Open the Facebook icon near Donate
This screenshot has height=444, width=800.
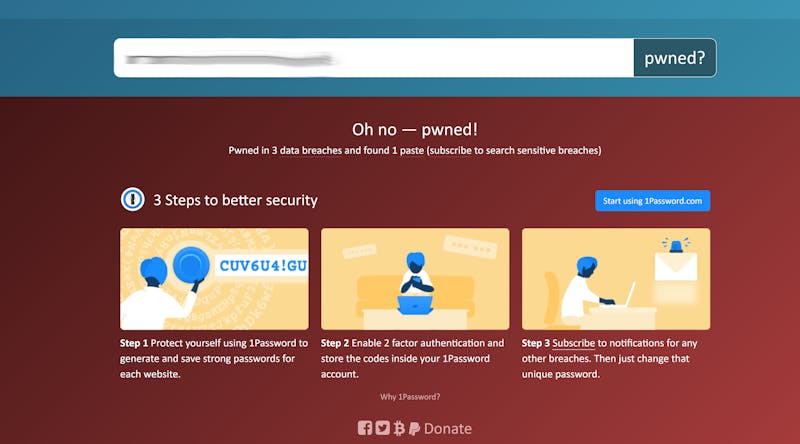pyautogui.click(x=365, y=428)
